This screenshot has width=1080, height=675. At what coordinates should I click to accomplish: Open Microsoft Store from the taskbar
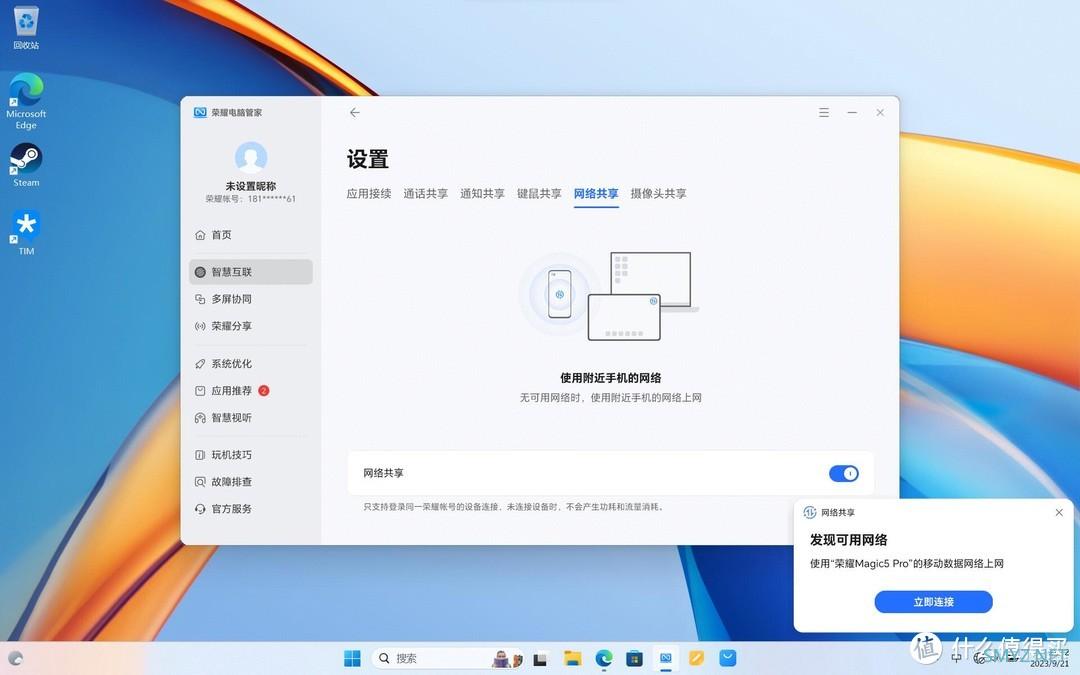pos(634,658)
